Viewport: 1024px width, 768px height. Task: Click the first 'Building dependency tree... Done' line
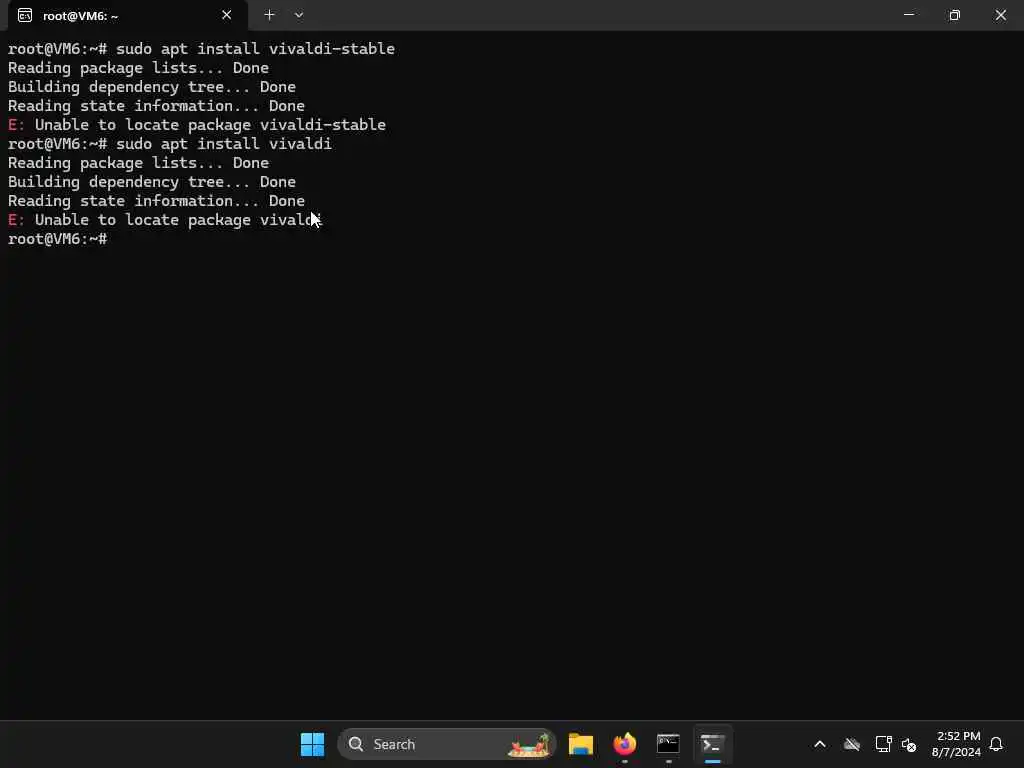point(152,87)
